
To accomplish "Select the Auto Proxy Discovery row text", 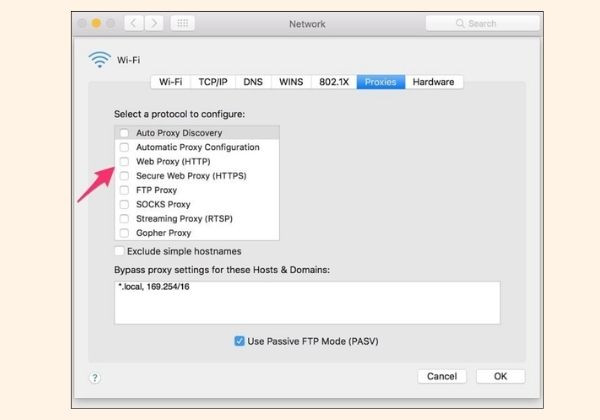I will tap(179, 133).
